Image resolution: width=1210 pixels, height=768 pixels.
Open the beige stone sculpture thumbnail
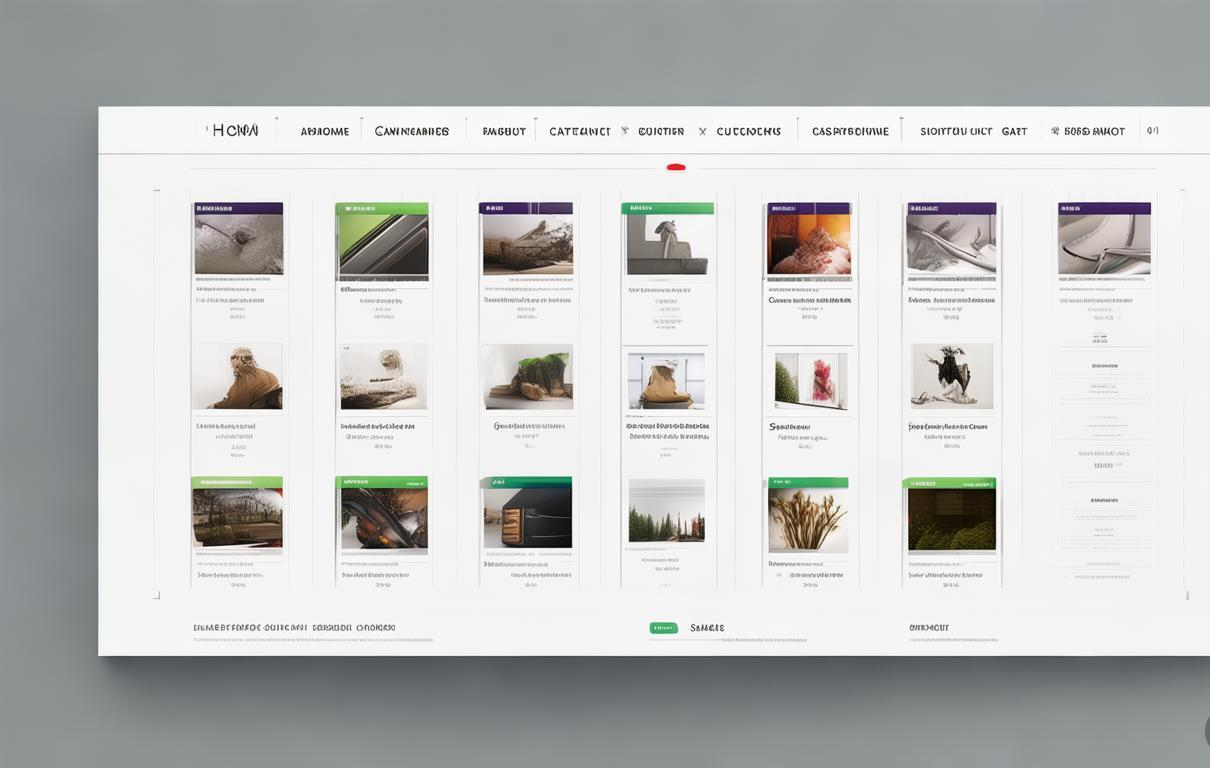(383, 377)
